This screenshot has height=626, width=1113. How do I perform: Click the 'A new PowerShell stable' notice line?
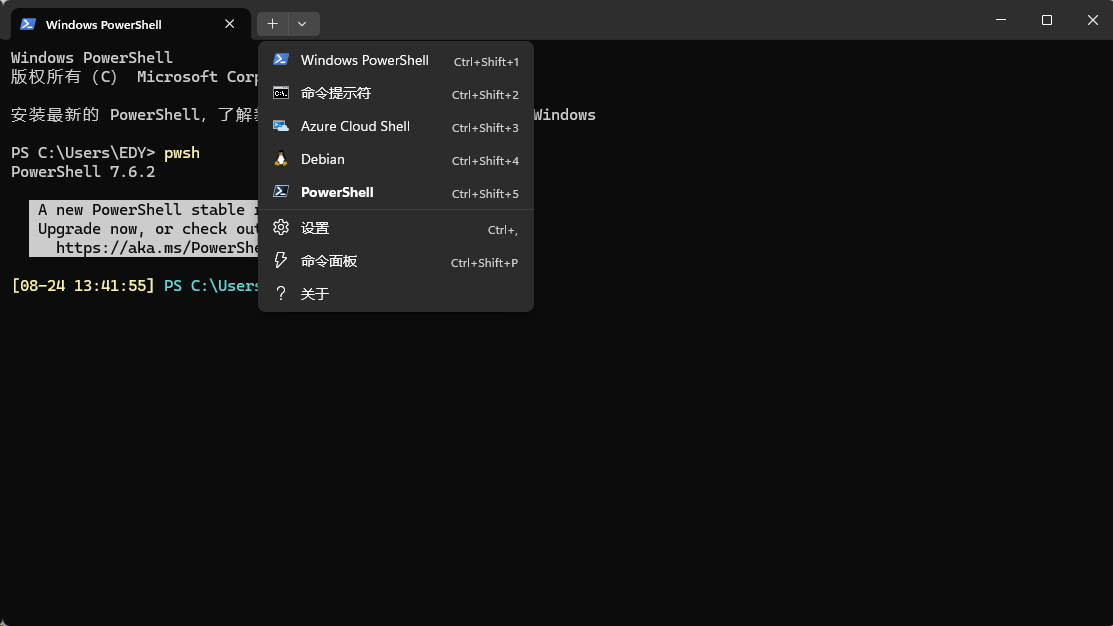pos(148,209)
